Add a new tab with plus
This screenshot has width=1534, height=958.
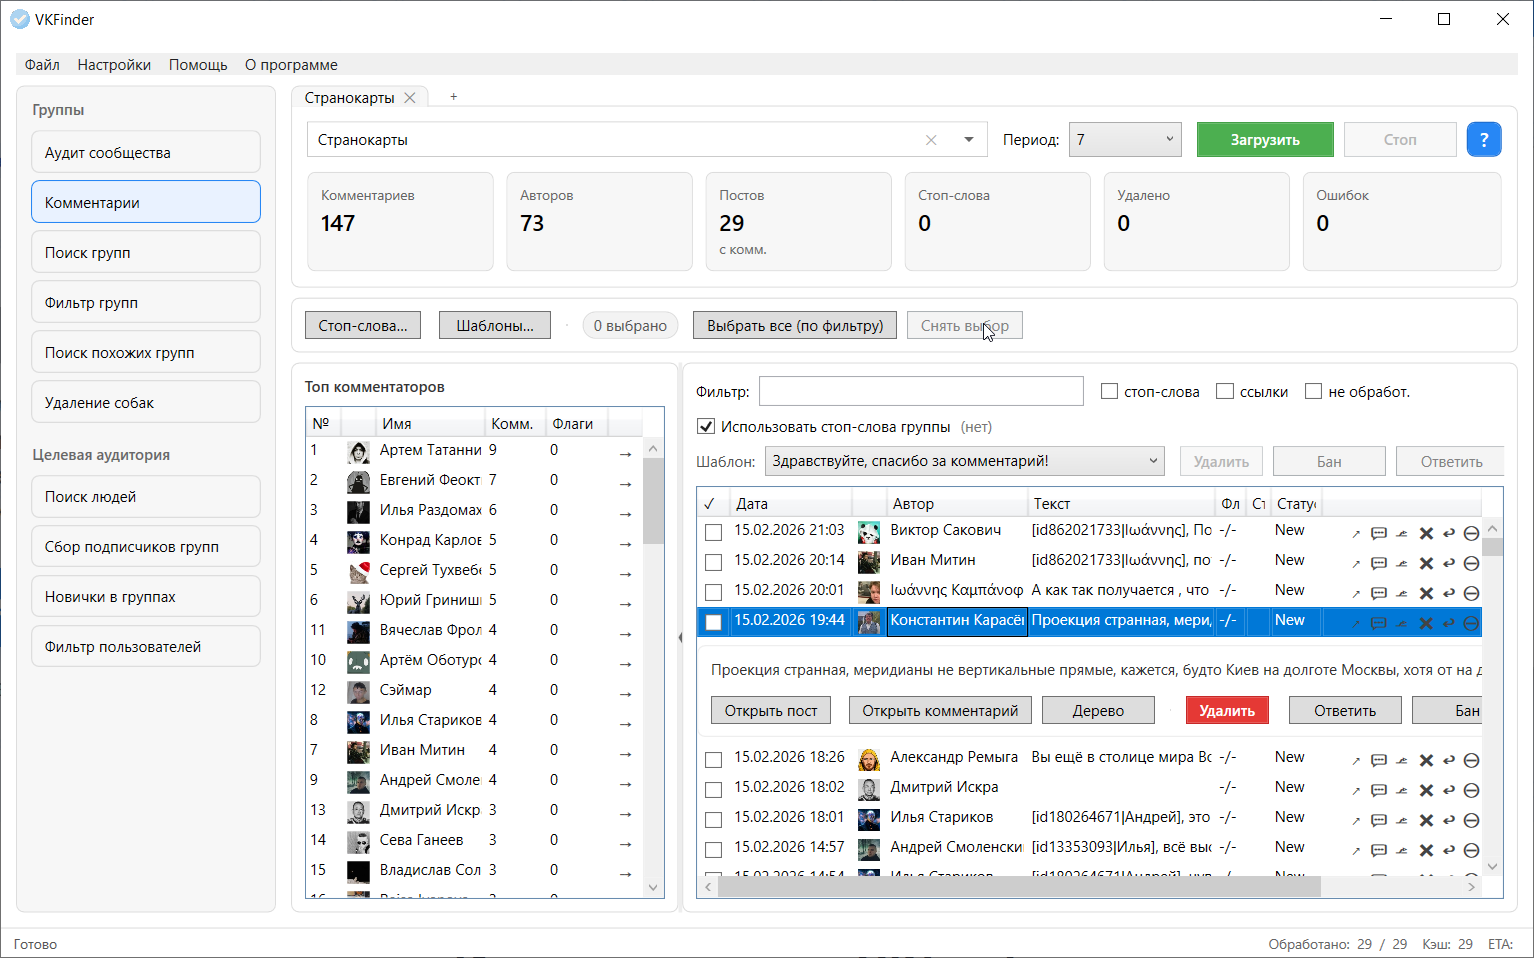[453, 97]
